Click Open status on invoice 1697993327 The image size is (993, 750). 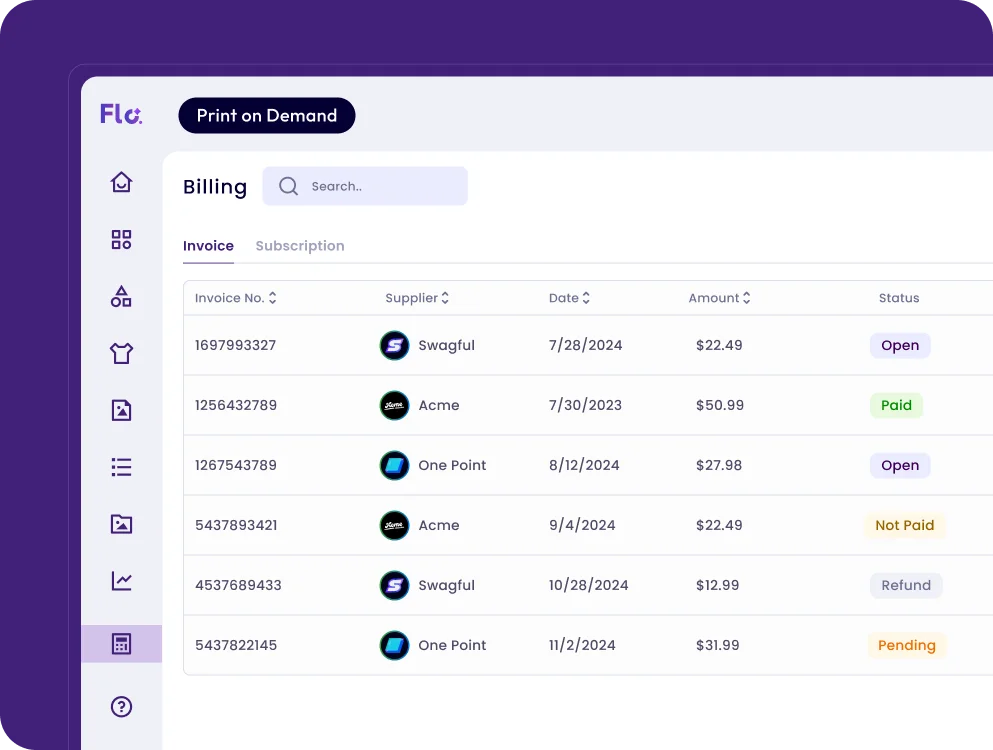(x=900, y=345)
